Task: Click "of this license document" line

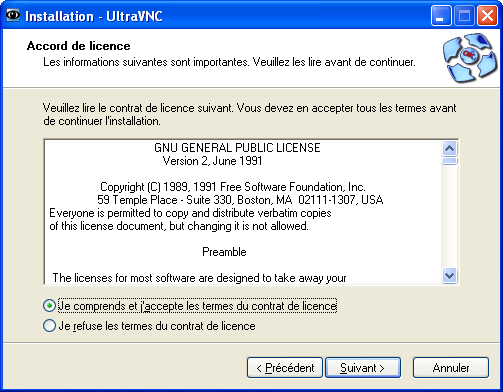Action: coord(179,226)
